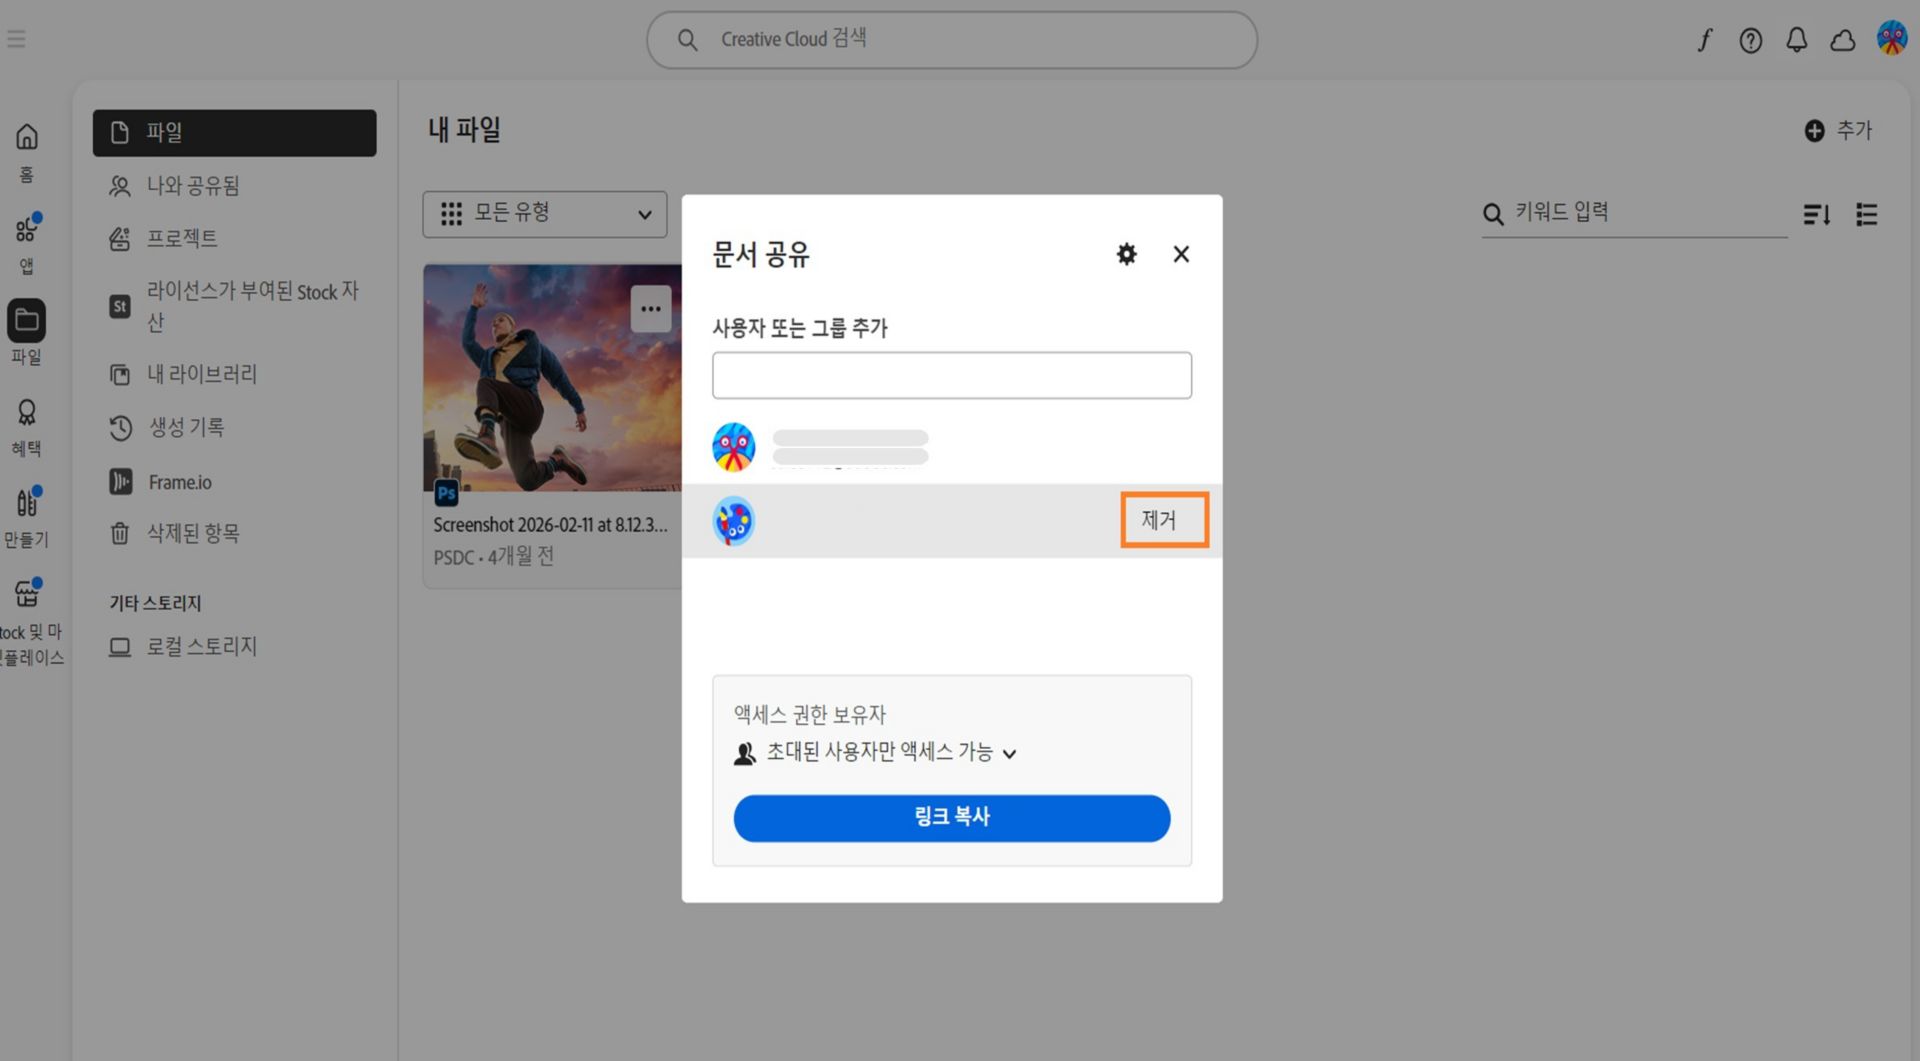Screen dimensions: 1920x1061
Task: Open the three-dot menu on file thumbnail
Action: pyautogui.click(x=651, y=309)
